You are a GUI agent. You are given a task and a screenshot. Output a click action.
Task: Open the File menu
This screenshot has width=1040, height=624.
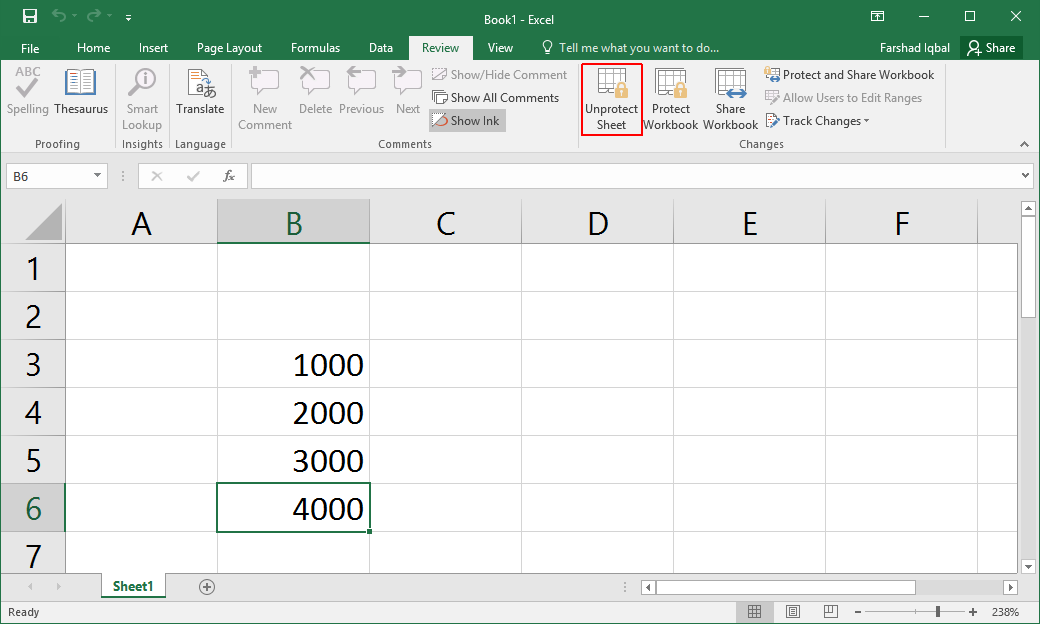pyautogui.click(x=30, y=48)
